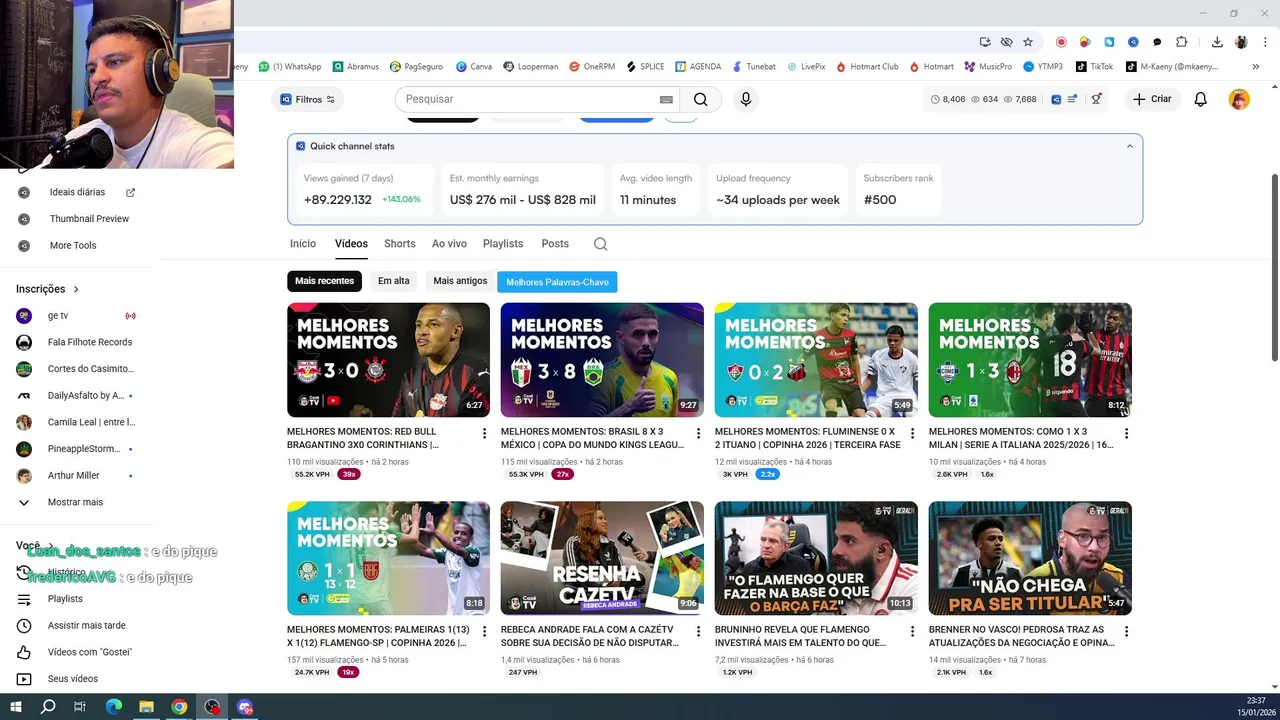Viewport: 1280px width, 720px height.
Task: Open File Explorer from taskbar
Action: tap(146, 707)
